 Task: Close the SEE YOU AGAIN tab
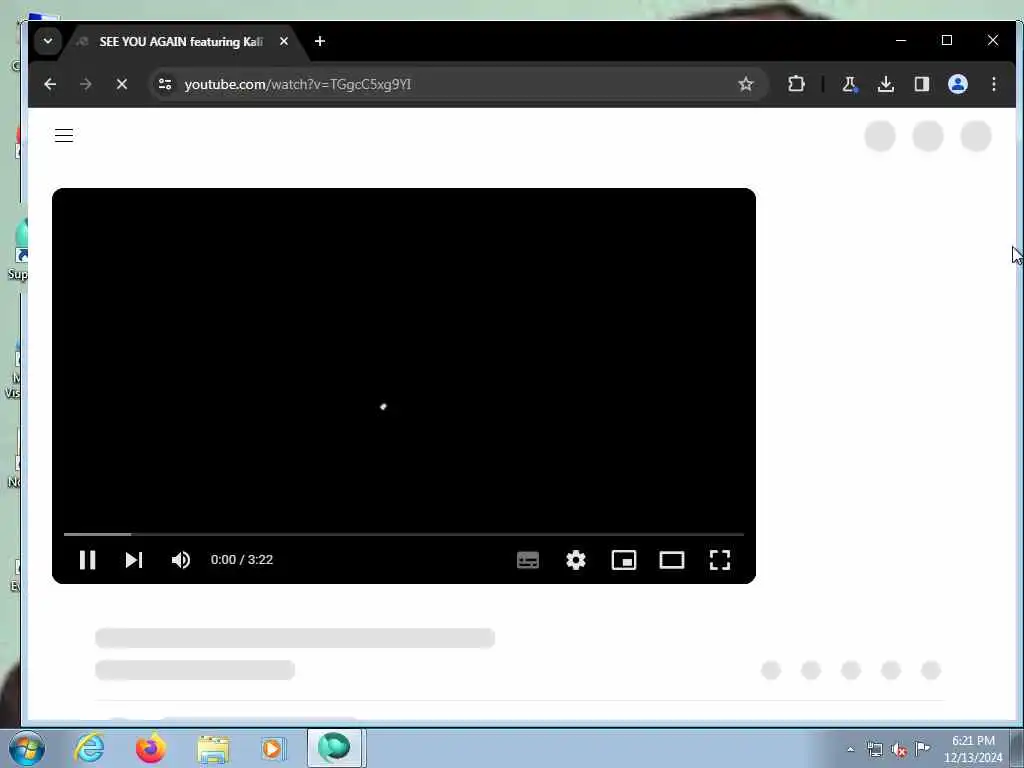[x=283, y=41]
